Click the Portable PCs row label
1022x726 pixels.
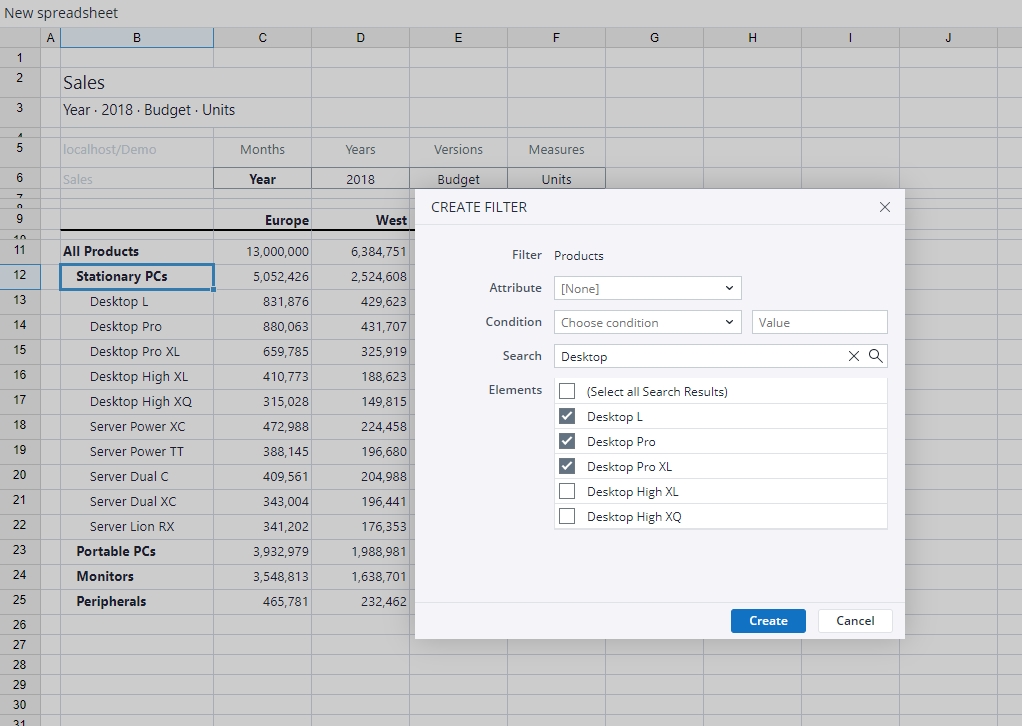coord(116,551)
